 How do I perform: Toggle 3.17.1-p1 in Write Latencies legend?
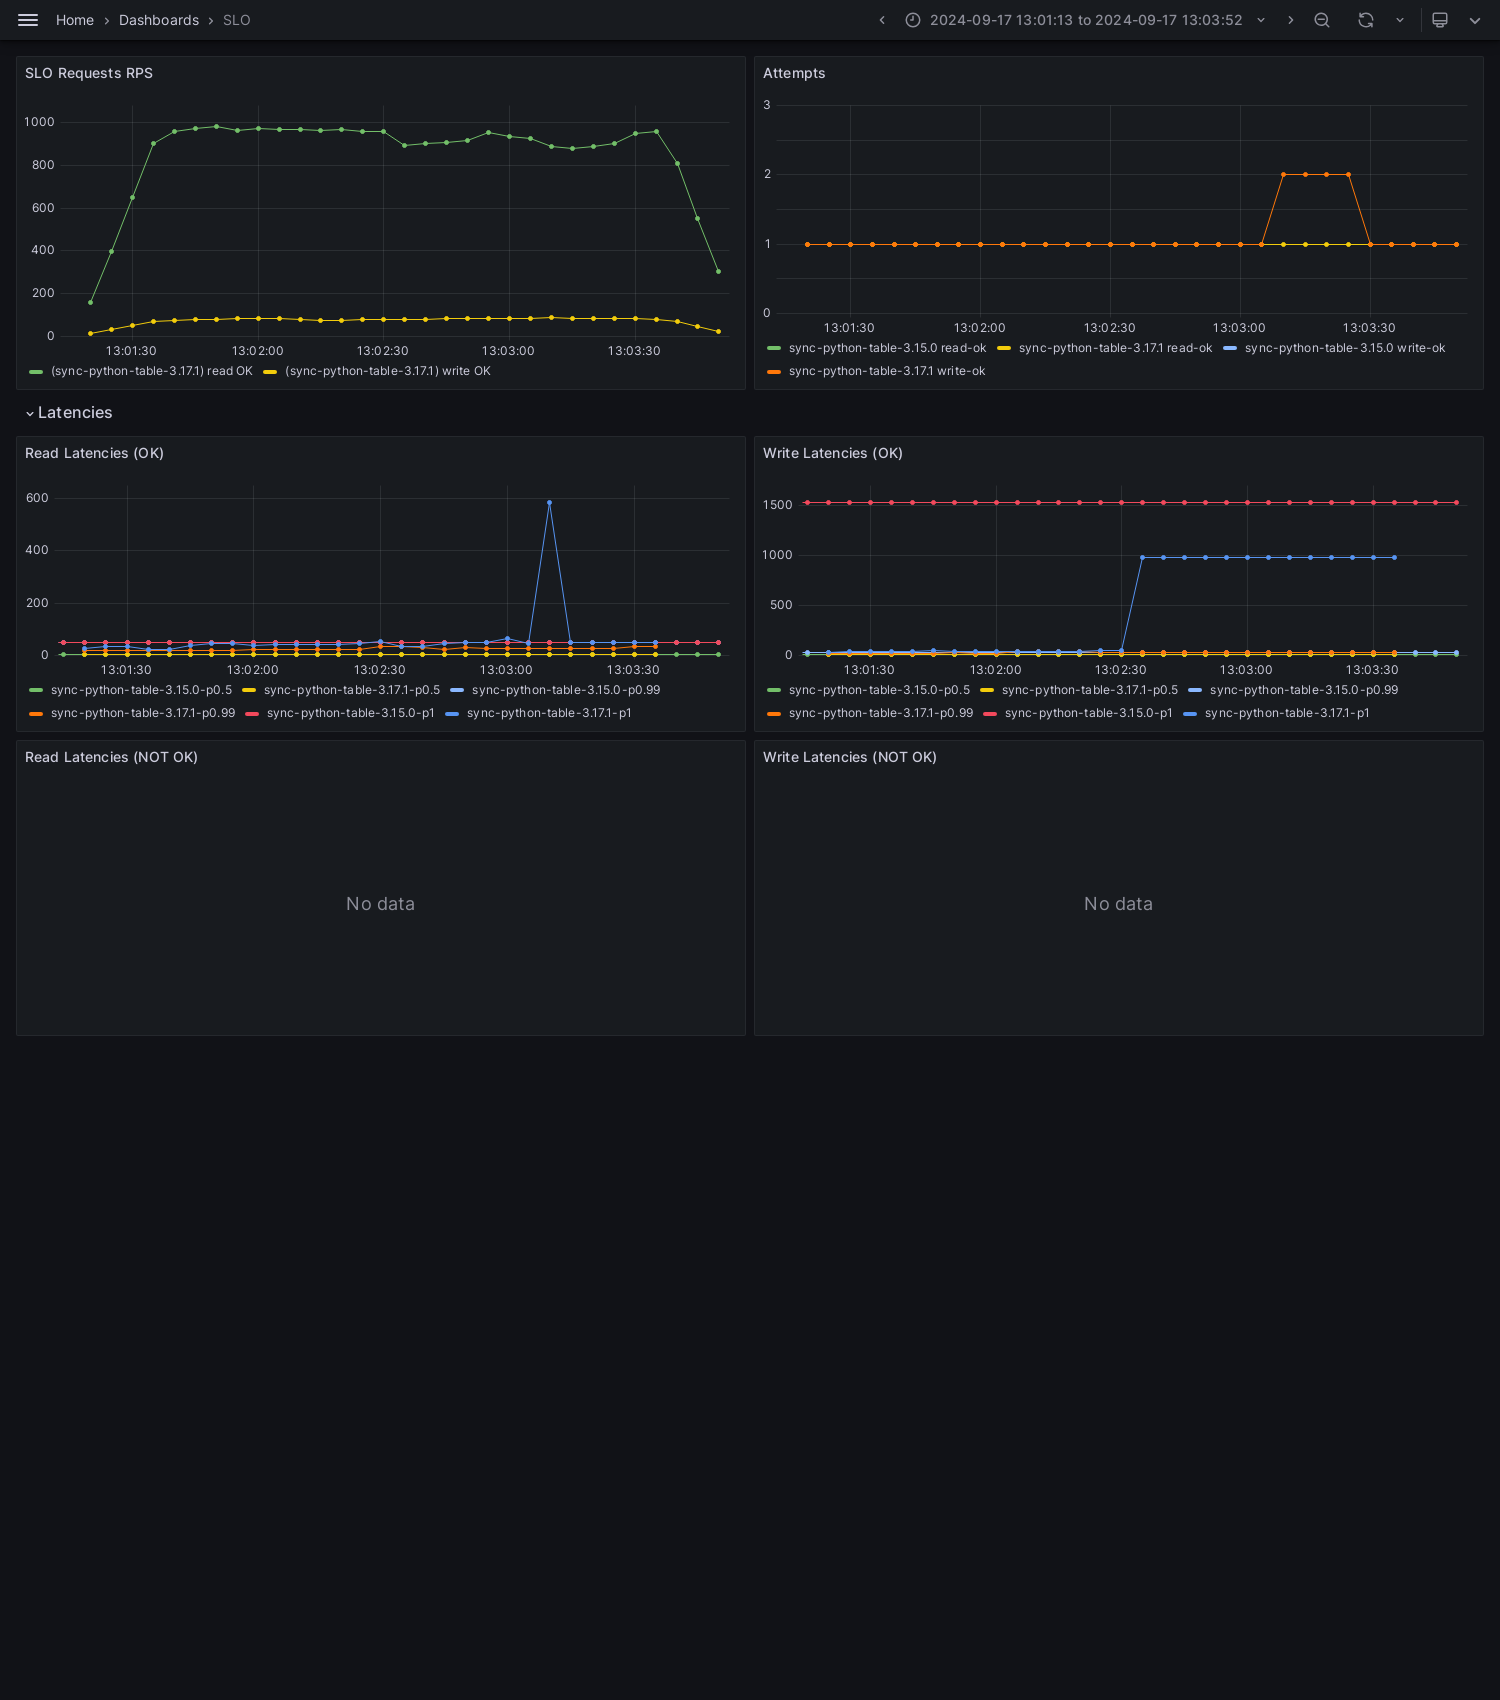coord(1287,713)
